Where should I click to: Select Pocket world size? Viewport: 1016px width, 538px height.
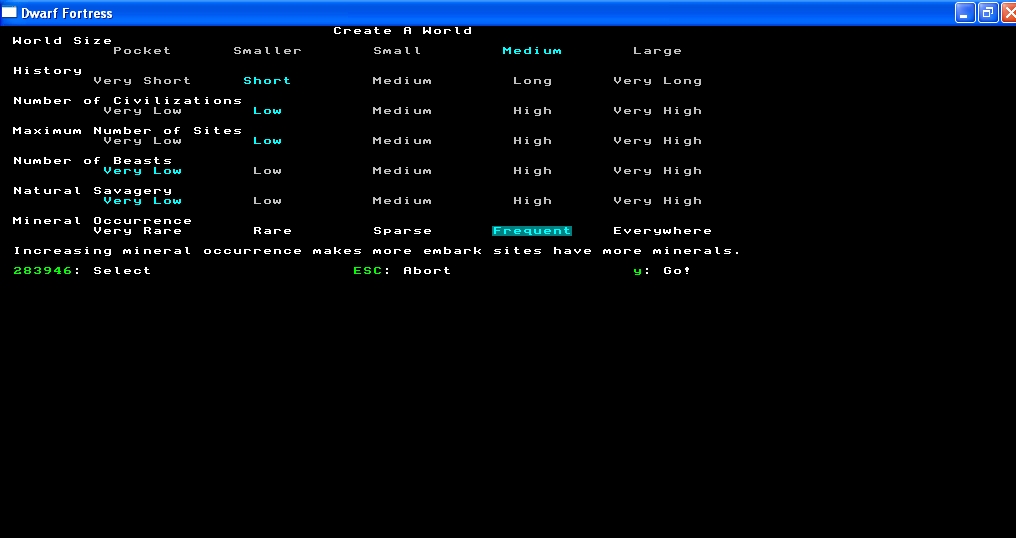click(x=142, y=51)
